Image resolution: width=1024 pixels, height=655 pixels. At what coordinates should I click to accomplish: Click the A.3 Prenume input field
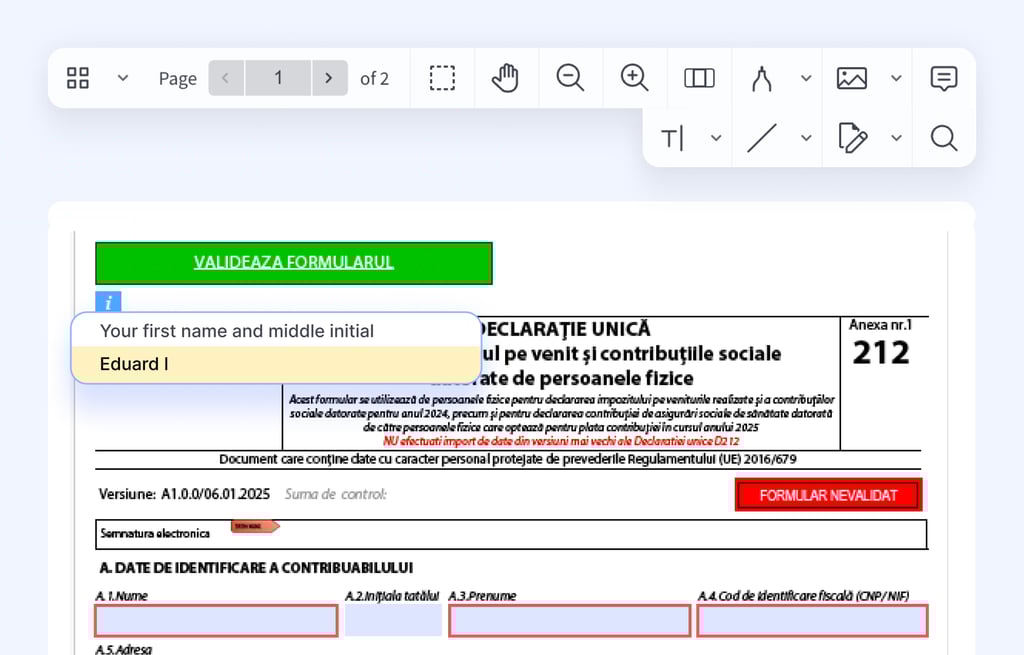(569, 621)
